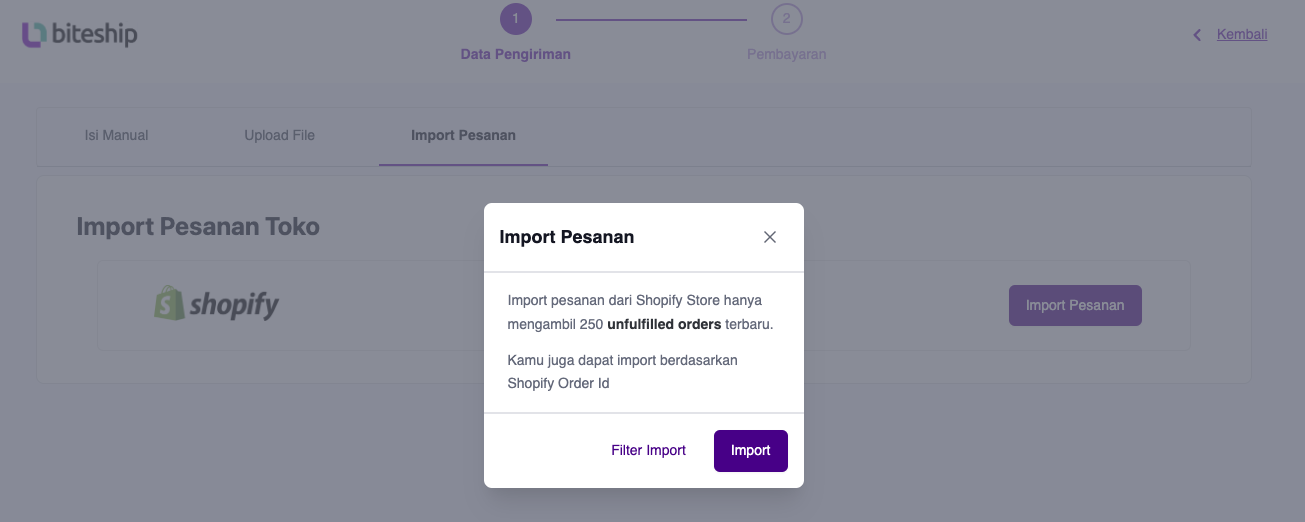Click the biteship logo icon
This screenshot has height=522, width=1305.
click(34, 35)
